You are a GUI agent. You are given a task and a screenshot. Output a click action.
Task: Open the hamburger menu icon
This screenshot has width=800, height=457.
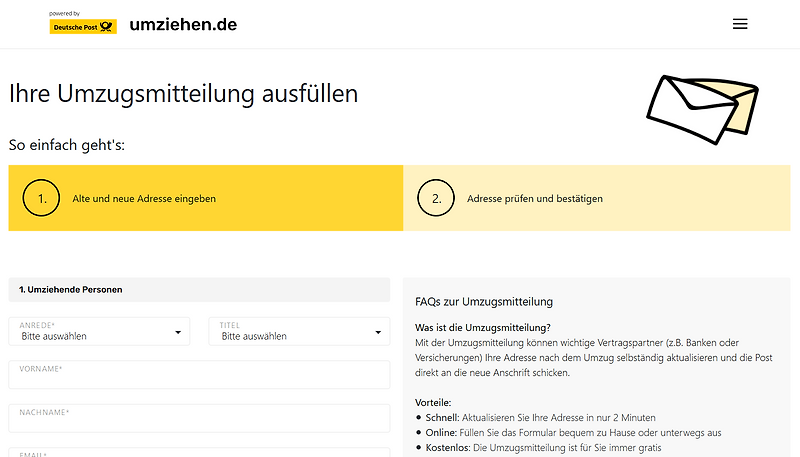point(740,24)
